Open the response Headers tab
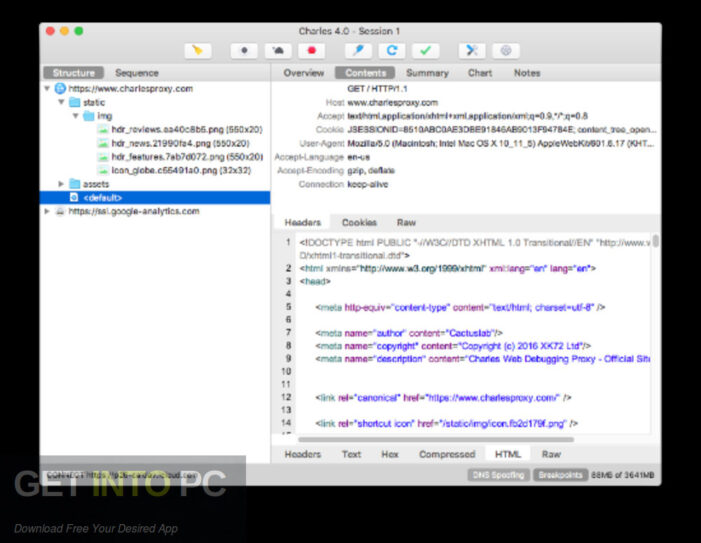Image resolution: width=701 pixels, height=543 pixels. pyautogui.click(x=303, y=454)
